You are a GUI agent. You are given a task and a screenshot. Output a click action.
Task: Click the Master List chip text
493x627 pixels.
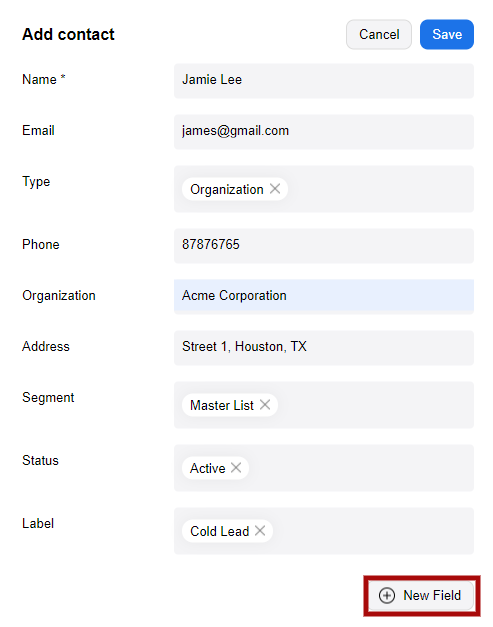222,405
